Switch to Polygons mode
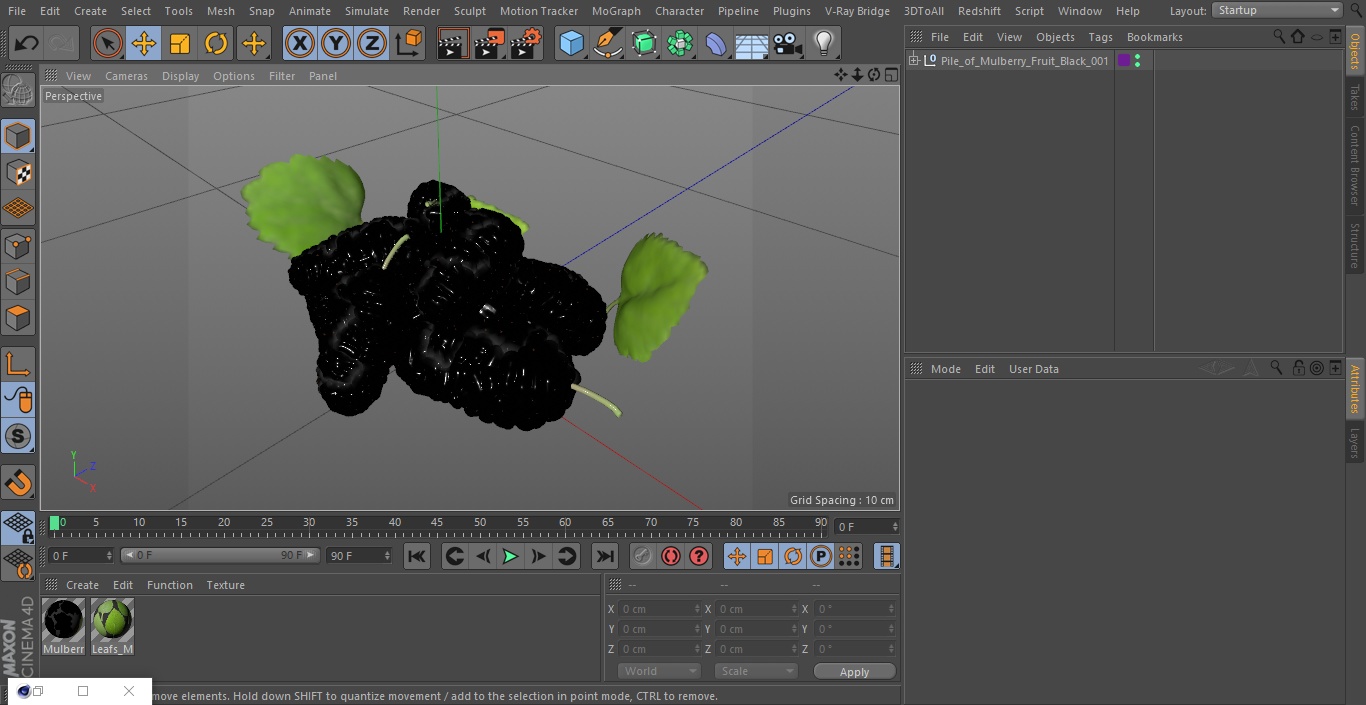 18,318
